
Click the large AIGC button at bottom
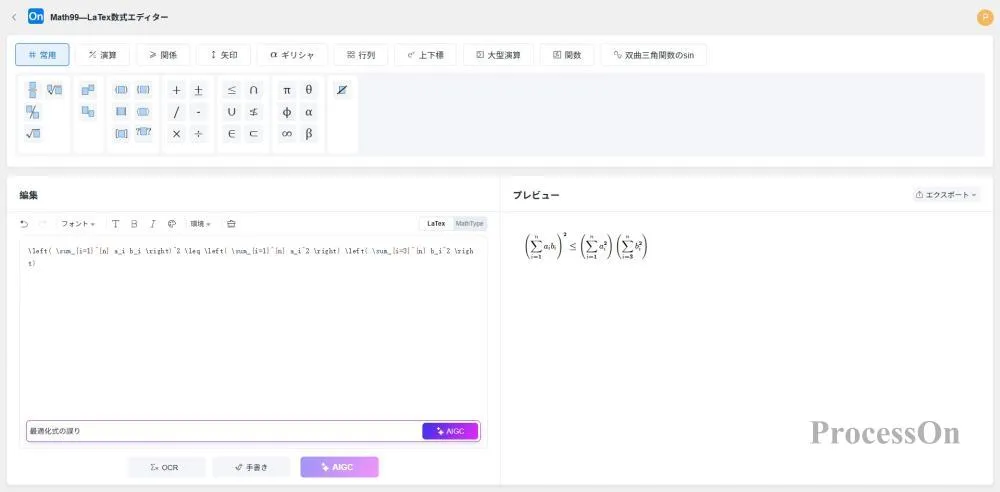339,467
